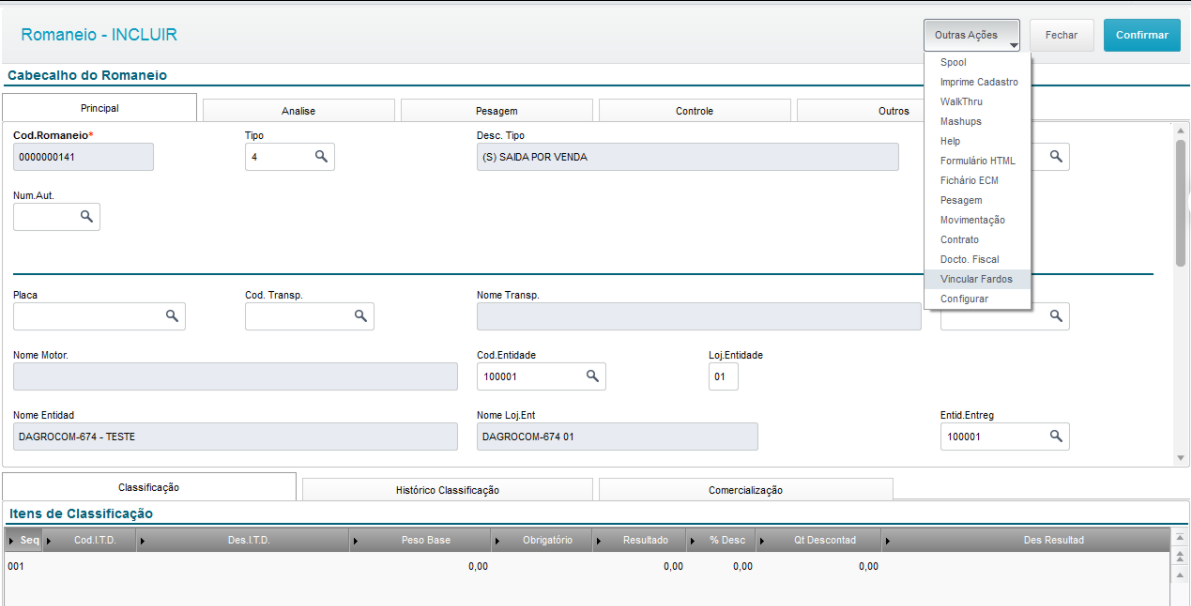Choose Configurar menu item
Screen dimensions: 1191x606
point(977,299)
